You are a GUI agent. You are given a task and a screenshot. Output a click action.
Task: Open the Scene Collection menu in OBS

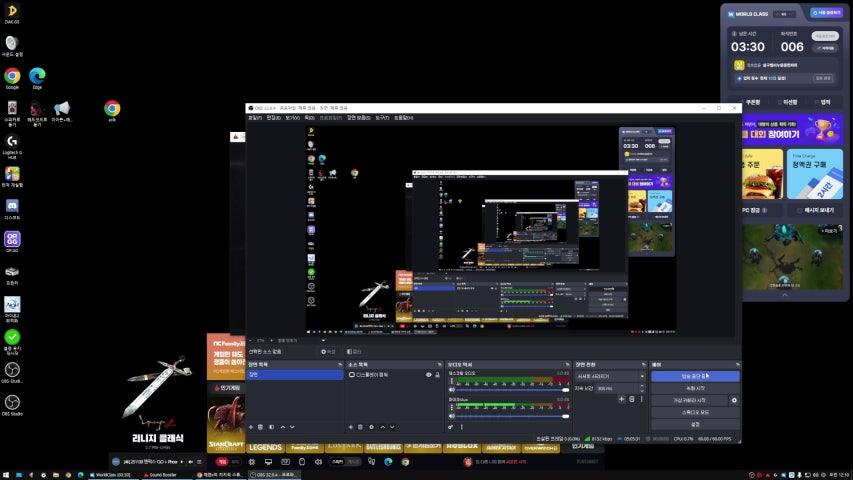(359, 118)
